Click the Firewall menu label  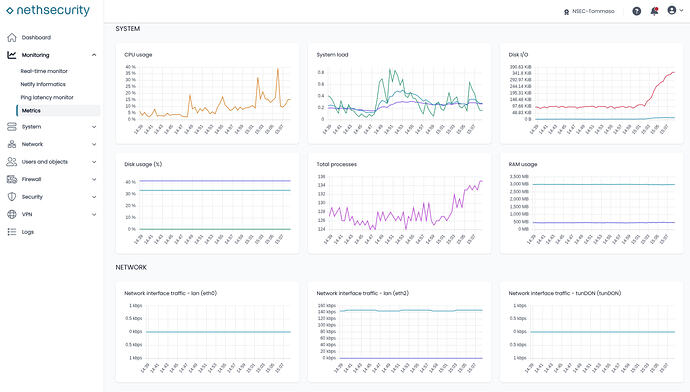coord(31,180)
